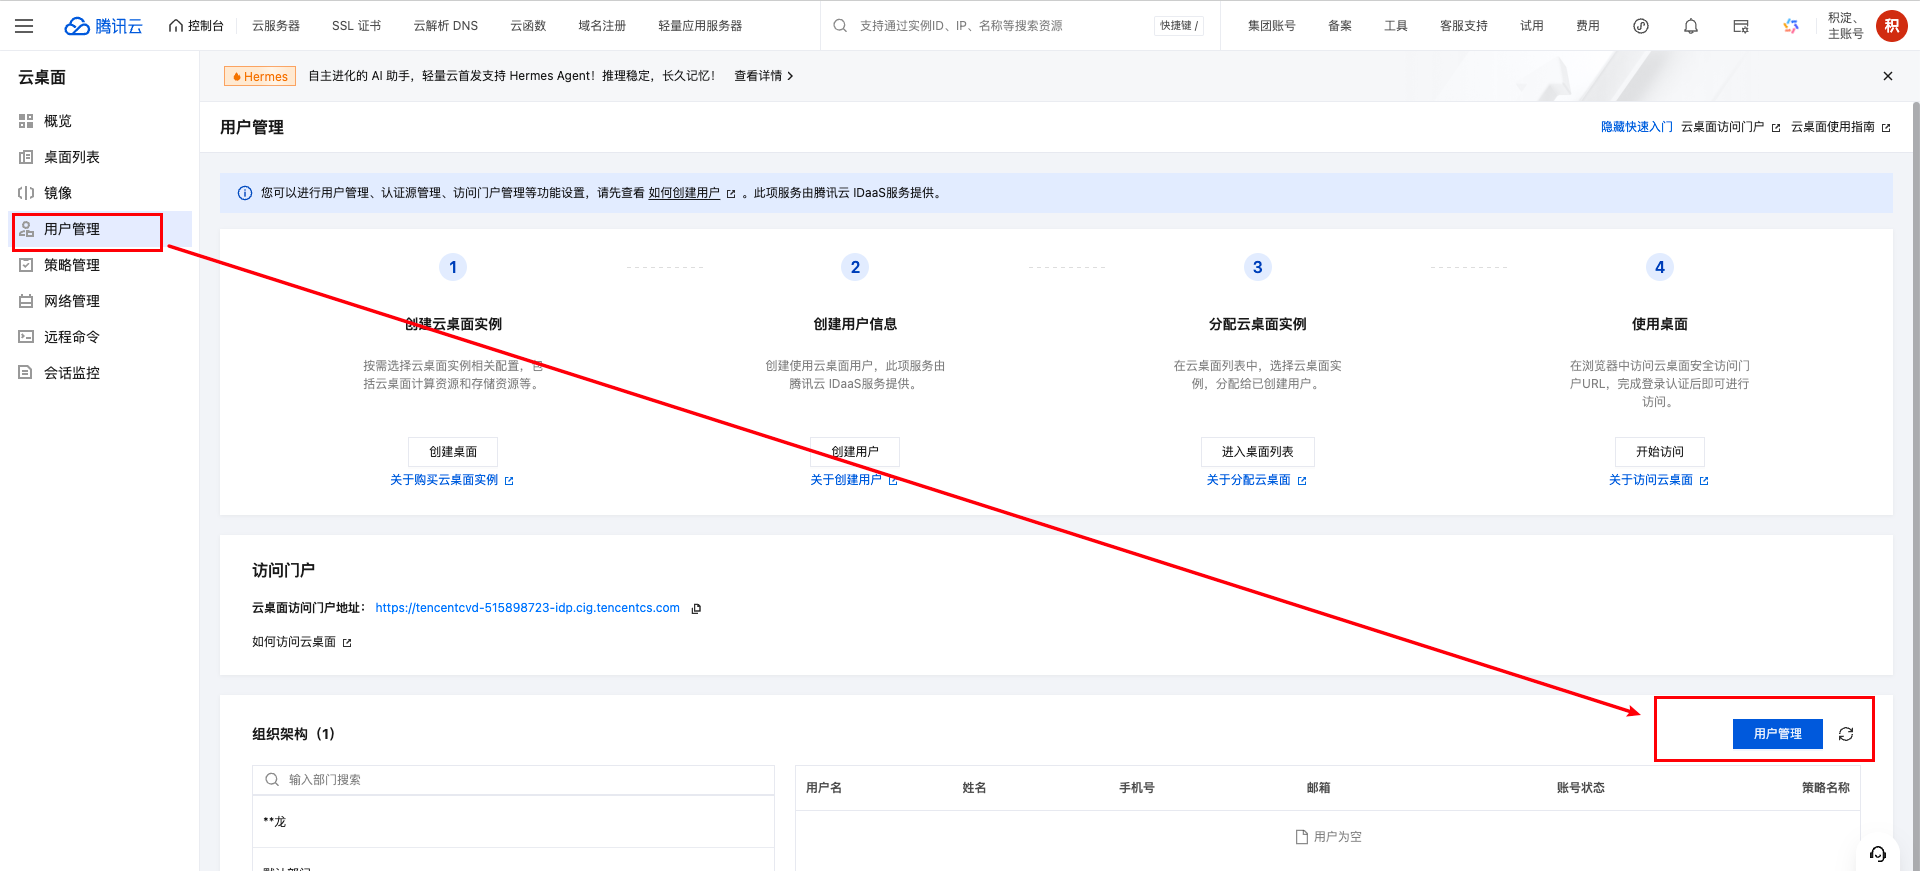Open the 控制台 console home
Screen dimensions: 1920x871
(196, 26)
